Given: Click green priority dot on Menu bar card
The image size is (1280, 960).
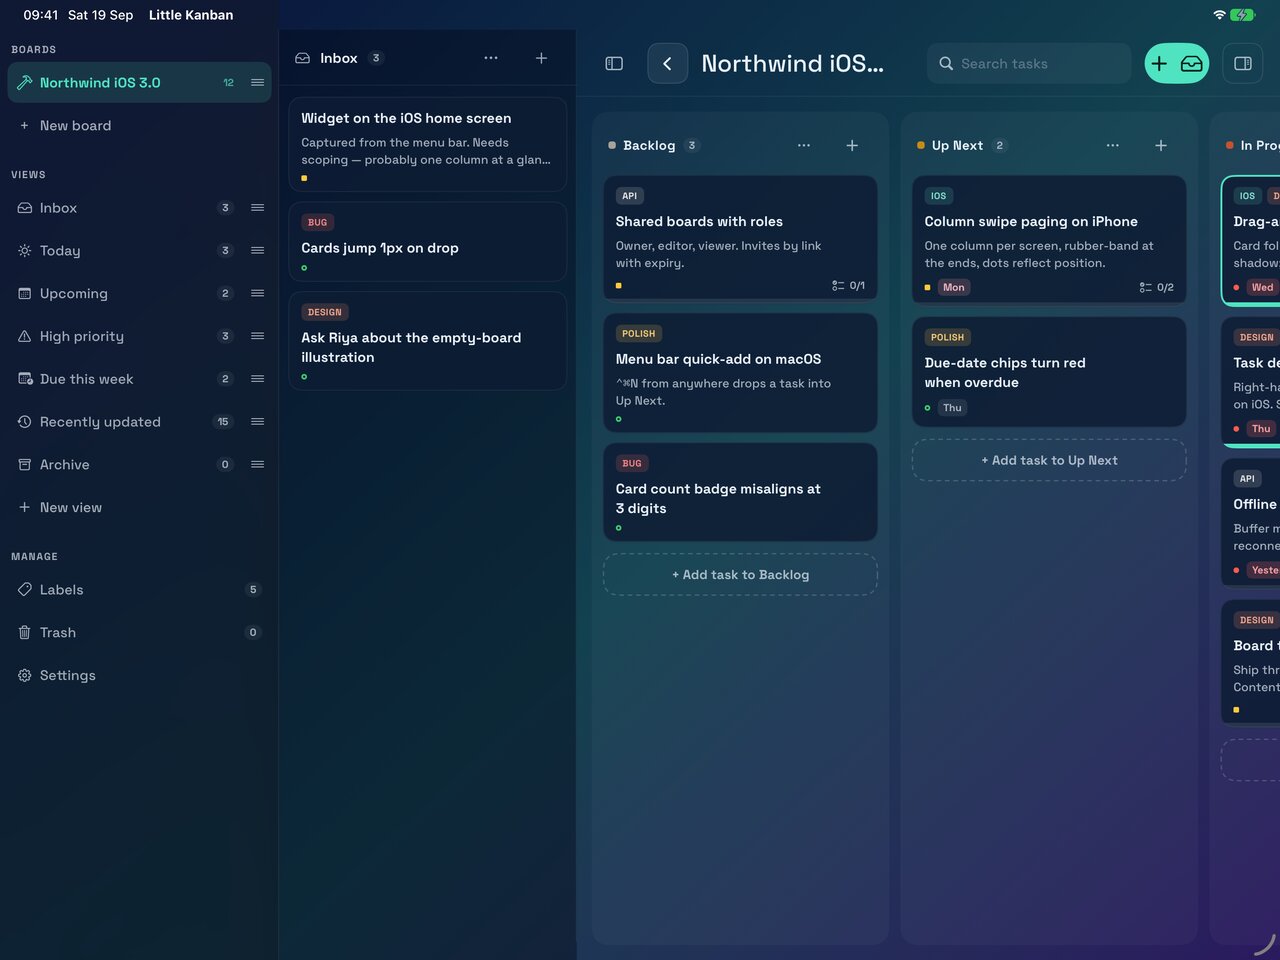Looking at the screenshot, I should point(619,419).
